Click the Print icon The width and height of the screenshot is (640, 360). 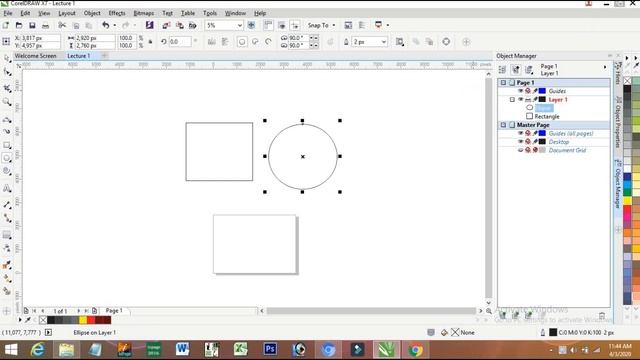pyautogui.click(x=45, y=25)
